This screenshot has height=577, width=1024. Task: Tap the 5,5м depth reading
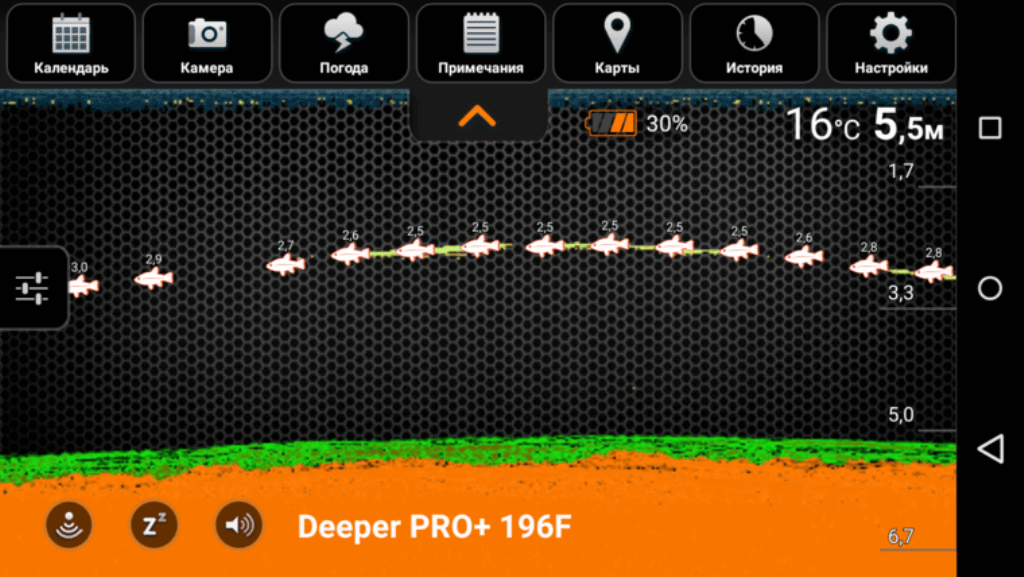pyautogui.click(x=909, y=125)
